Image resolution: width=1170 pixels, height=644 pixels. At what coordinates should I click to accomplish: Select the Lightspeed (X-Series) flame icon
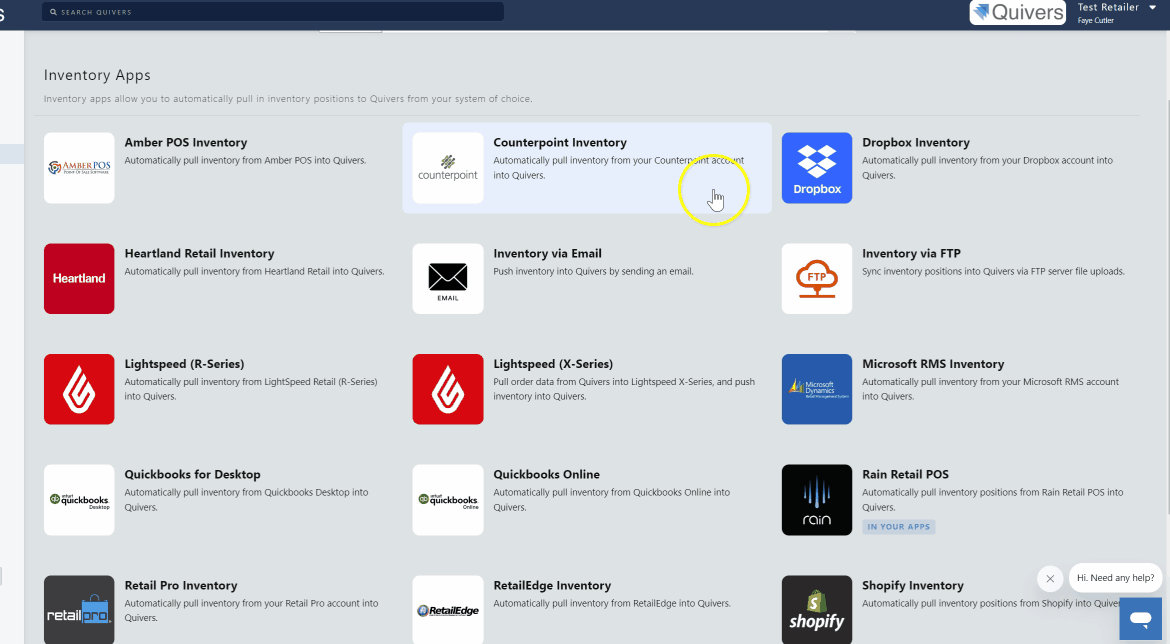pyautogui.click(x=448, y=390)
